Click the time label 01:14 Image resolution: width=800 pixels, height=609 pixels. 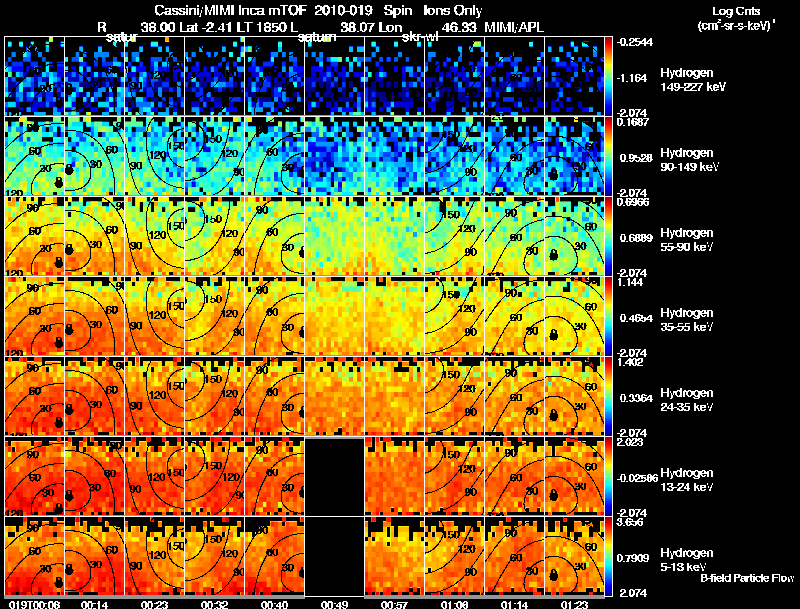pos(514,604)
